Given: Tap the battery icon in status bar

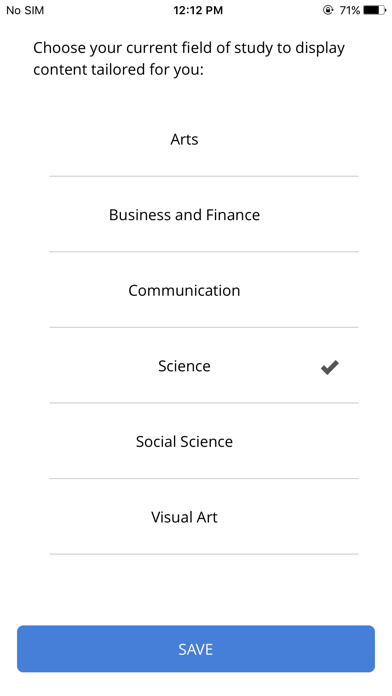Looking at the screenshot, I should point(375,10).
